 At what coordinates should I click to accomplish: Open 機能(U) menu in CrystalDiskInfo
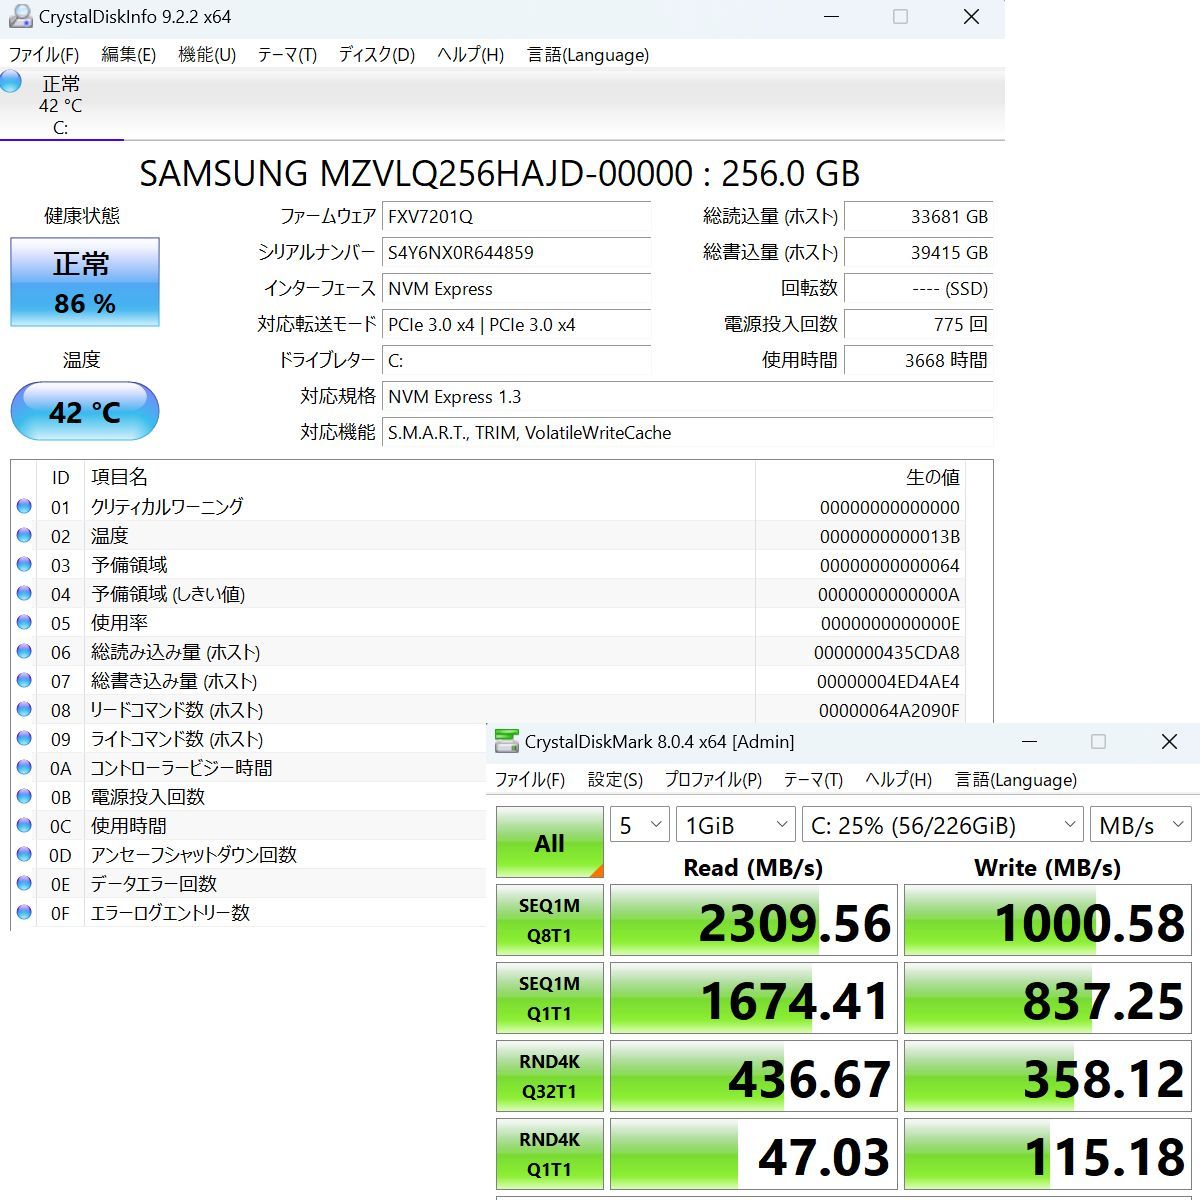pos(207,55)
